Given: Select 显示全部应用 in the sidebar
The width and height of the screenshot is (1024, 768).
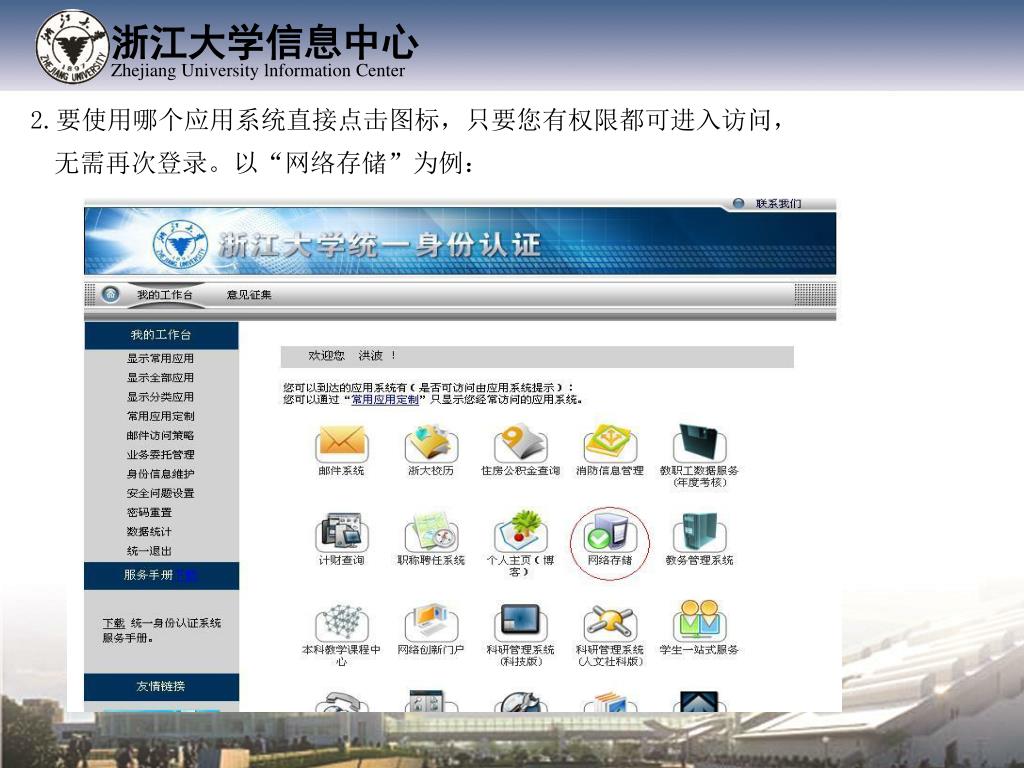Looking at the screenshot, I should [161, 377].
